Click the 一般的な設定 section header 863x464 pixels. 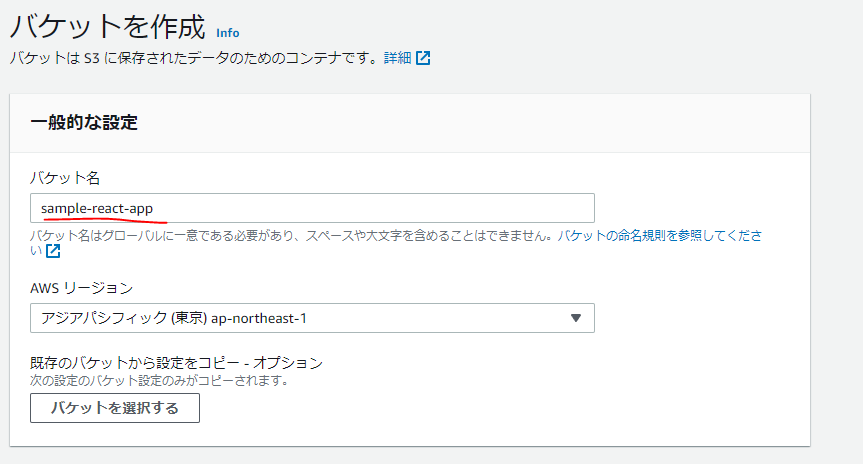click(84, 122)
